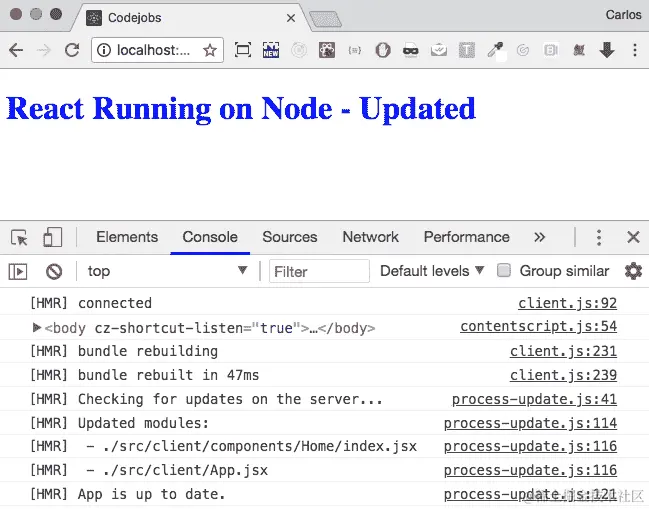Open client.js:239 source link
This screenshot has width=649, height=509.
(x=563, y=375)
